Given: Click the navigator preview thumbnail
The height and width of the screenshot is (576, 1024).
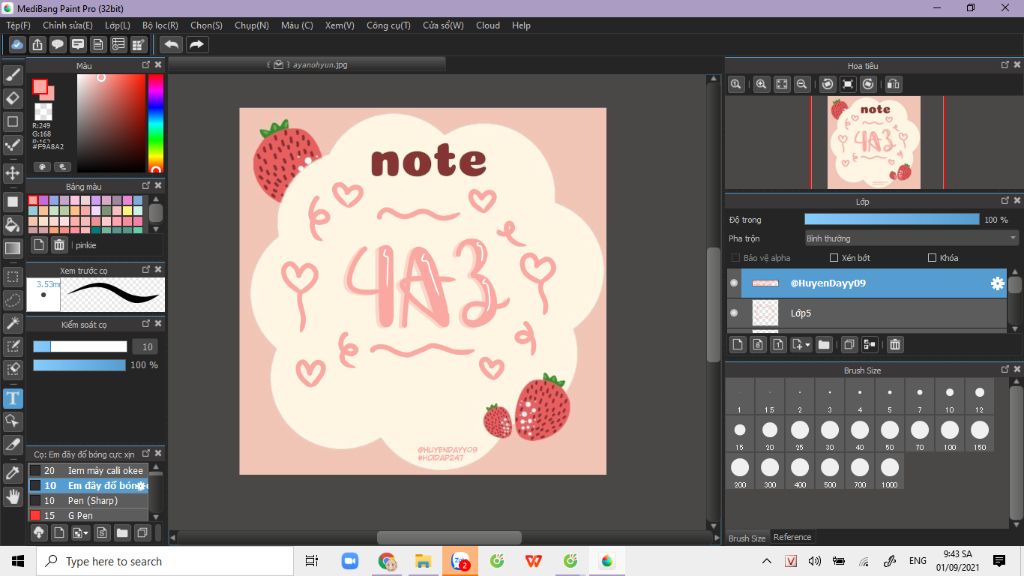Looking at the screenshot, I should click(874, 142).
